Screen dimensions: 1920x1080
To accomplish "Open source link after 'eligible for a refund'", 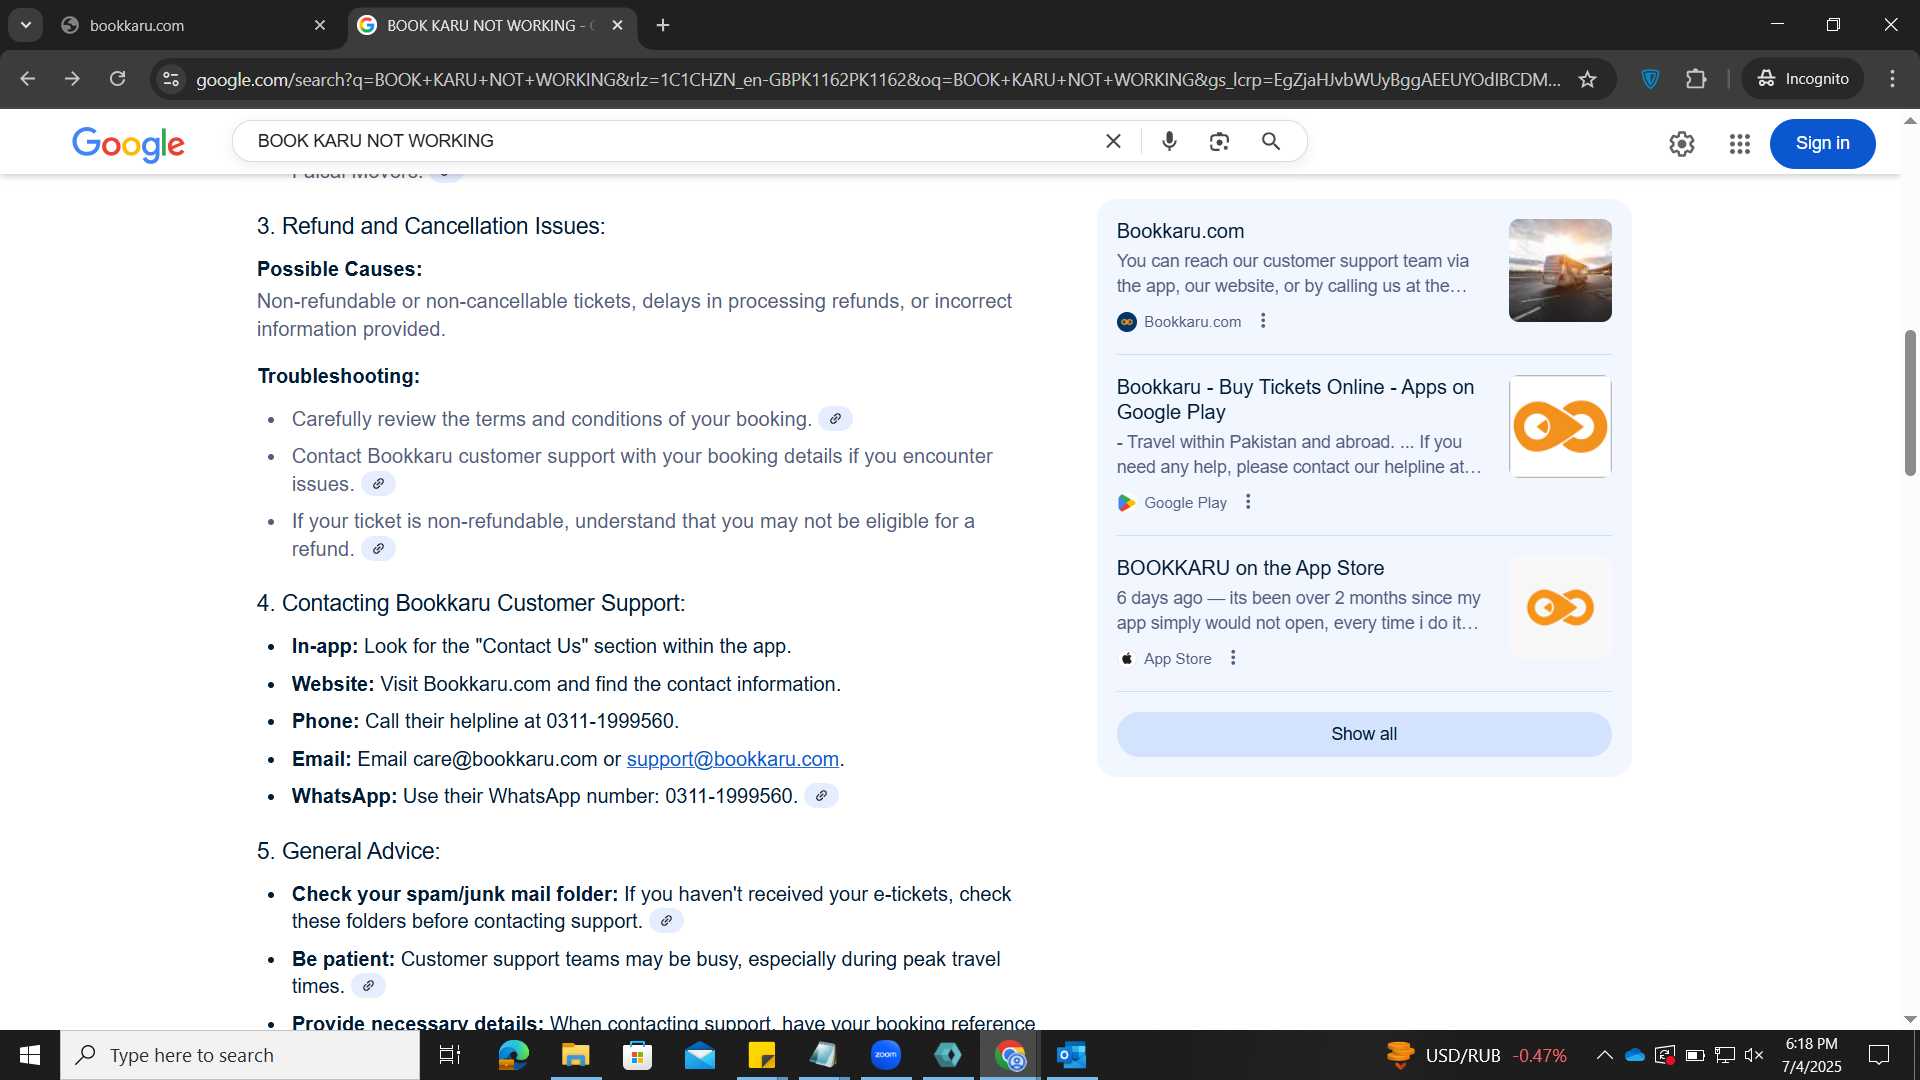I will (378, 549).
